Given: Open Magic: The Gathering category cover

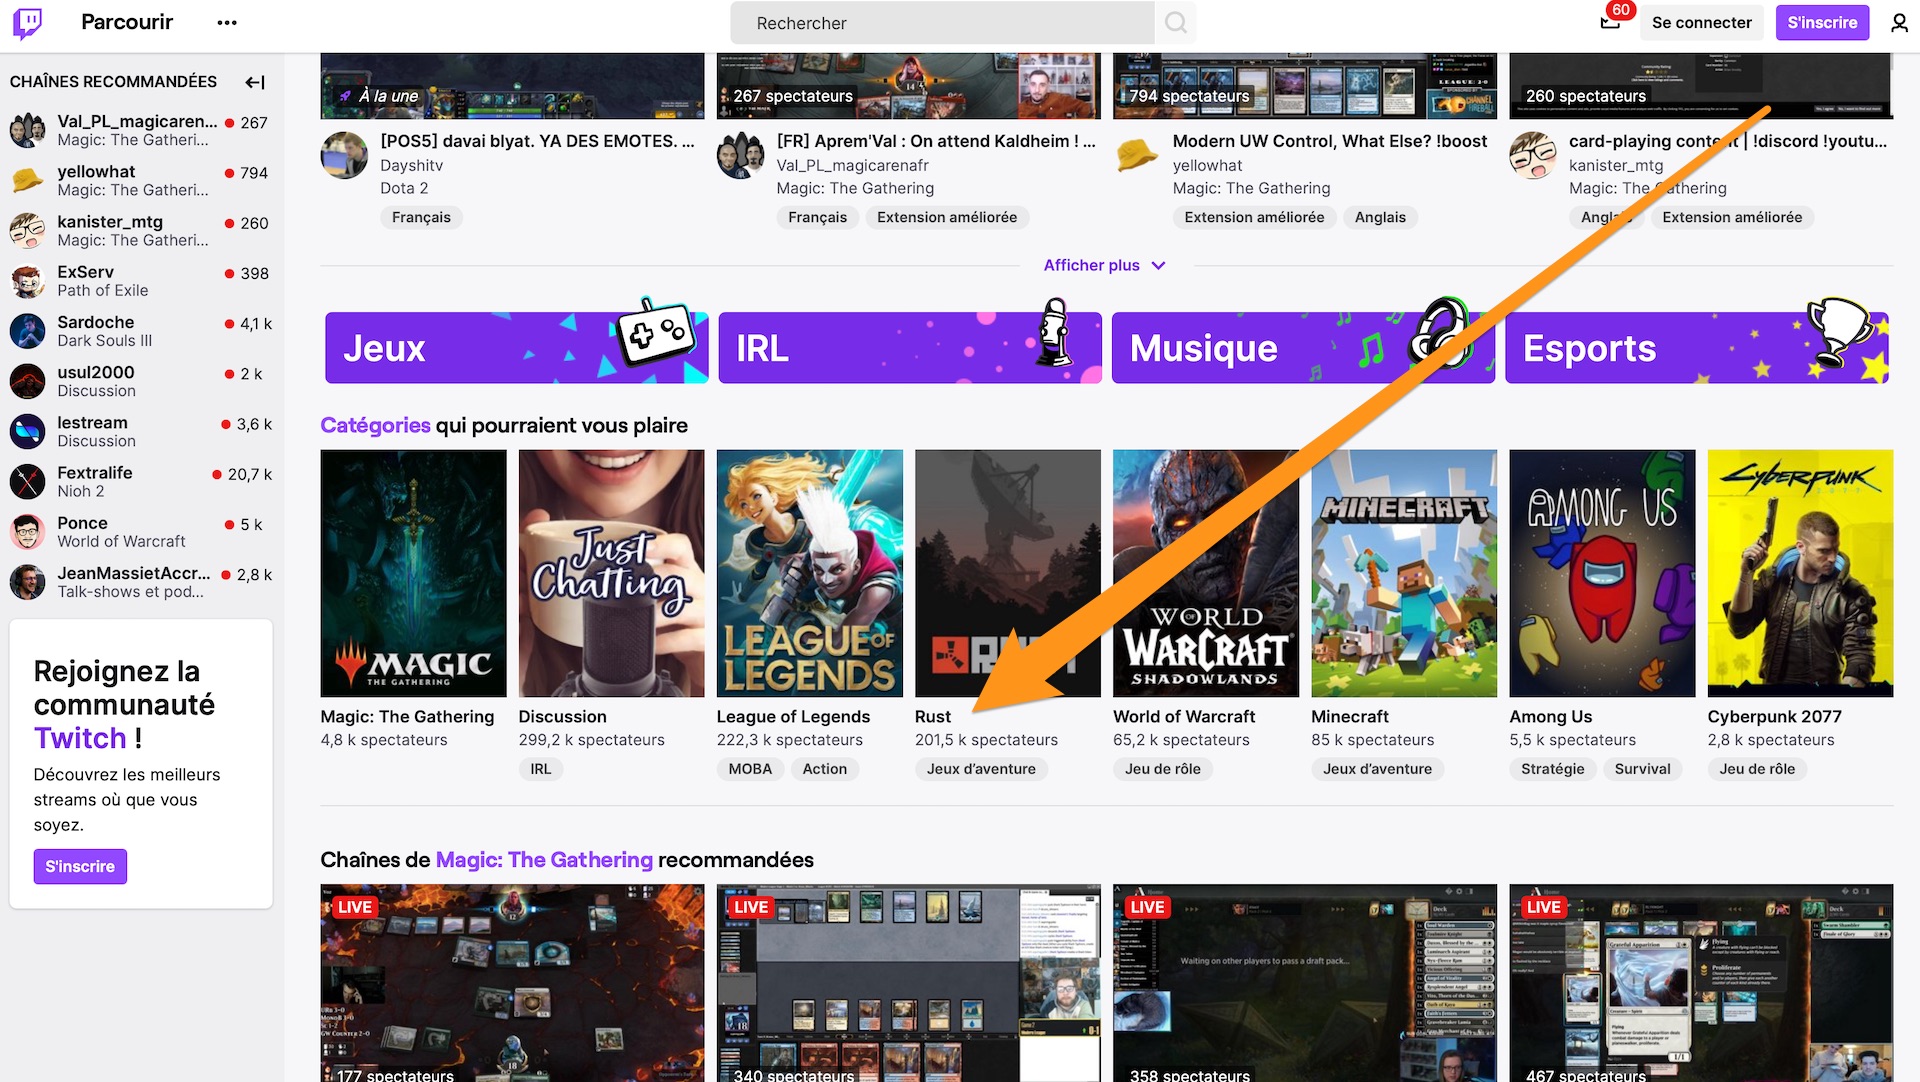Looking at the screenshot, I should point(413,573).
